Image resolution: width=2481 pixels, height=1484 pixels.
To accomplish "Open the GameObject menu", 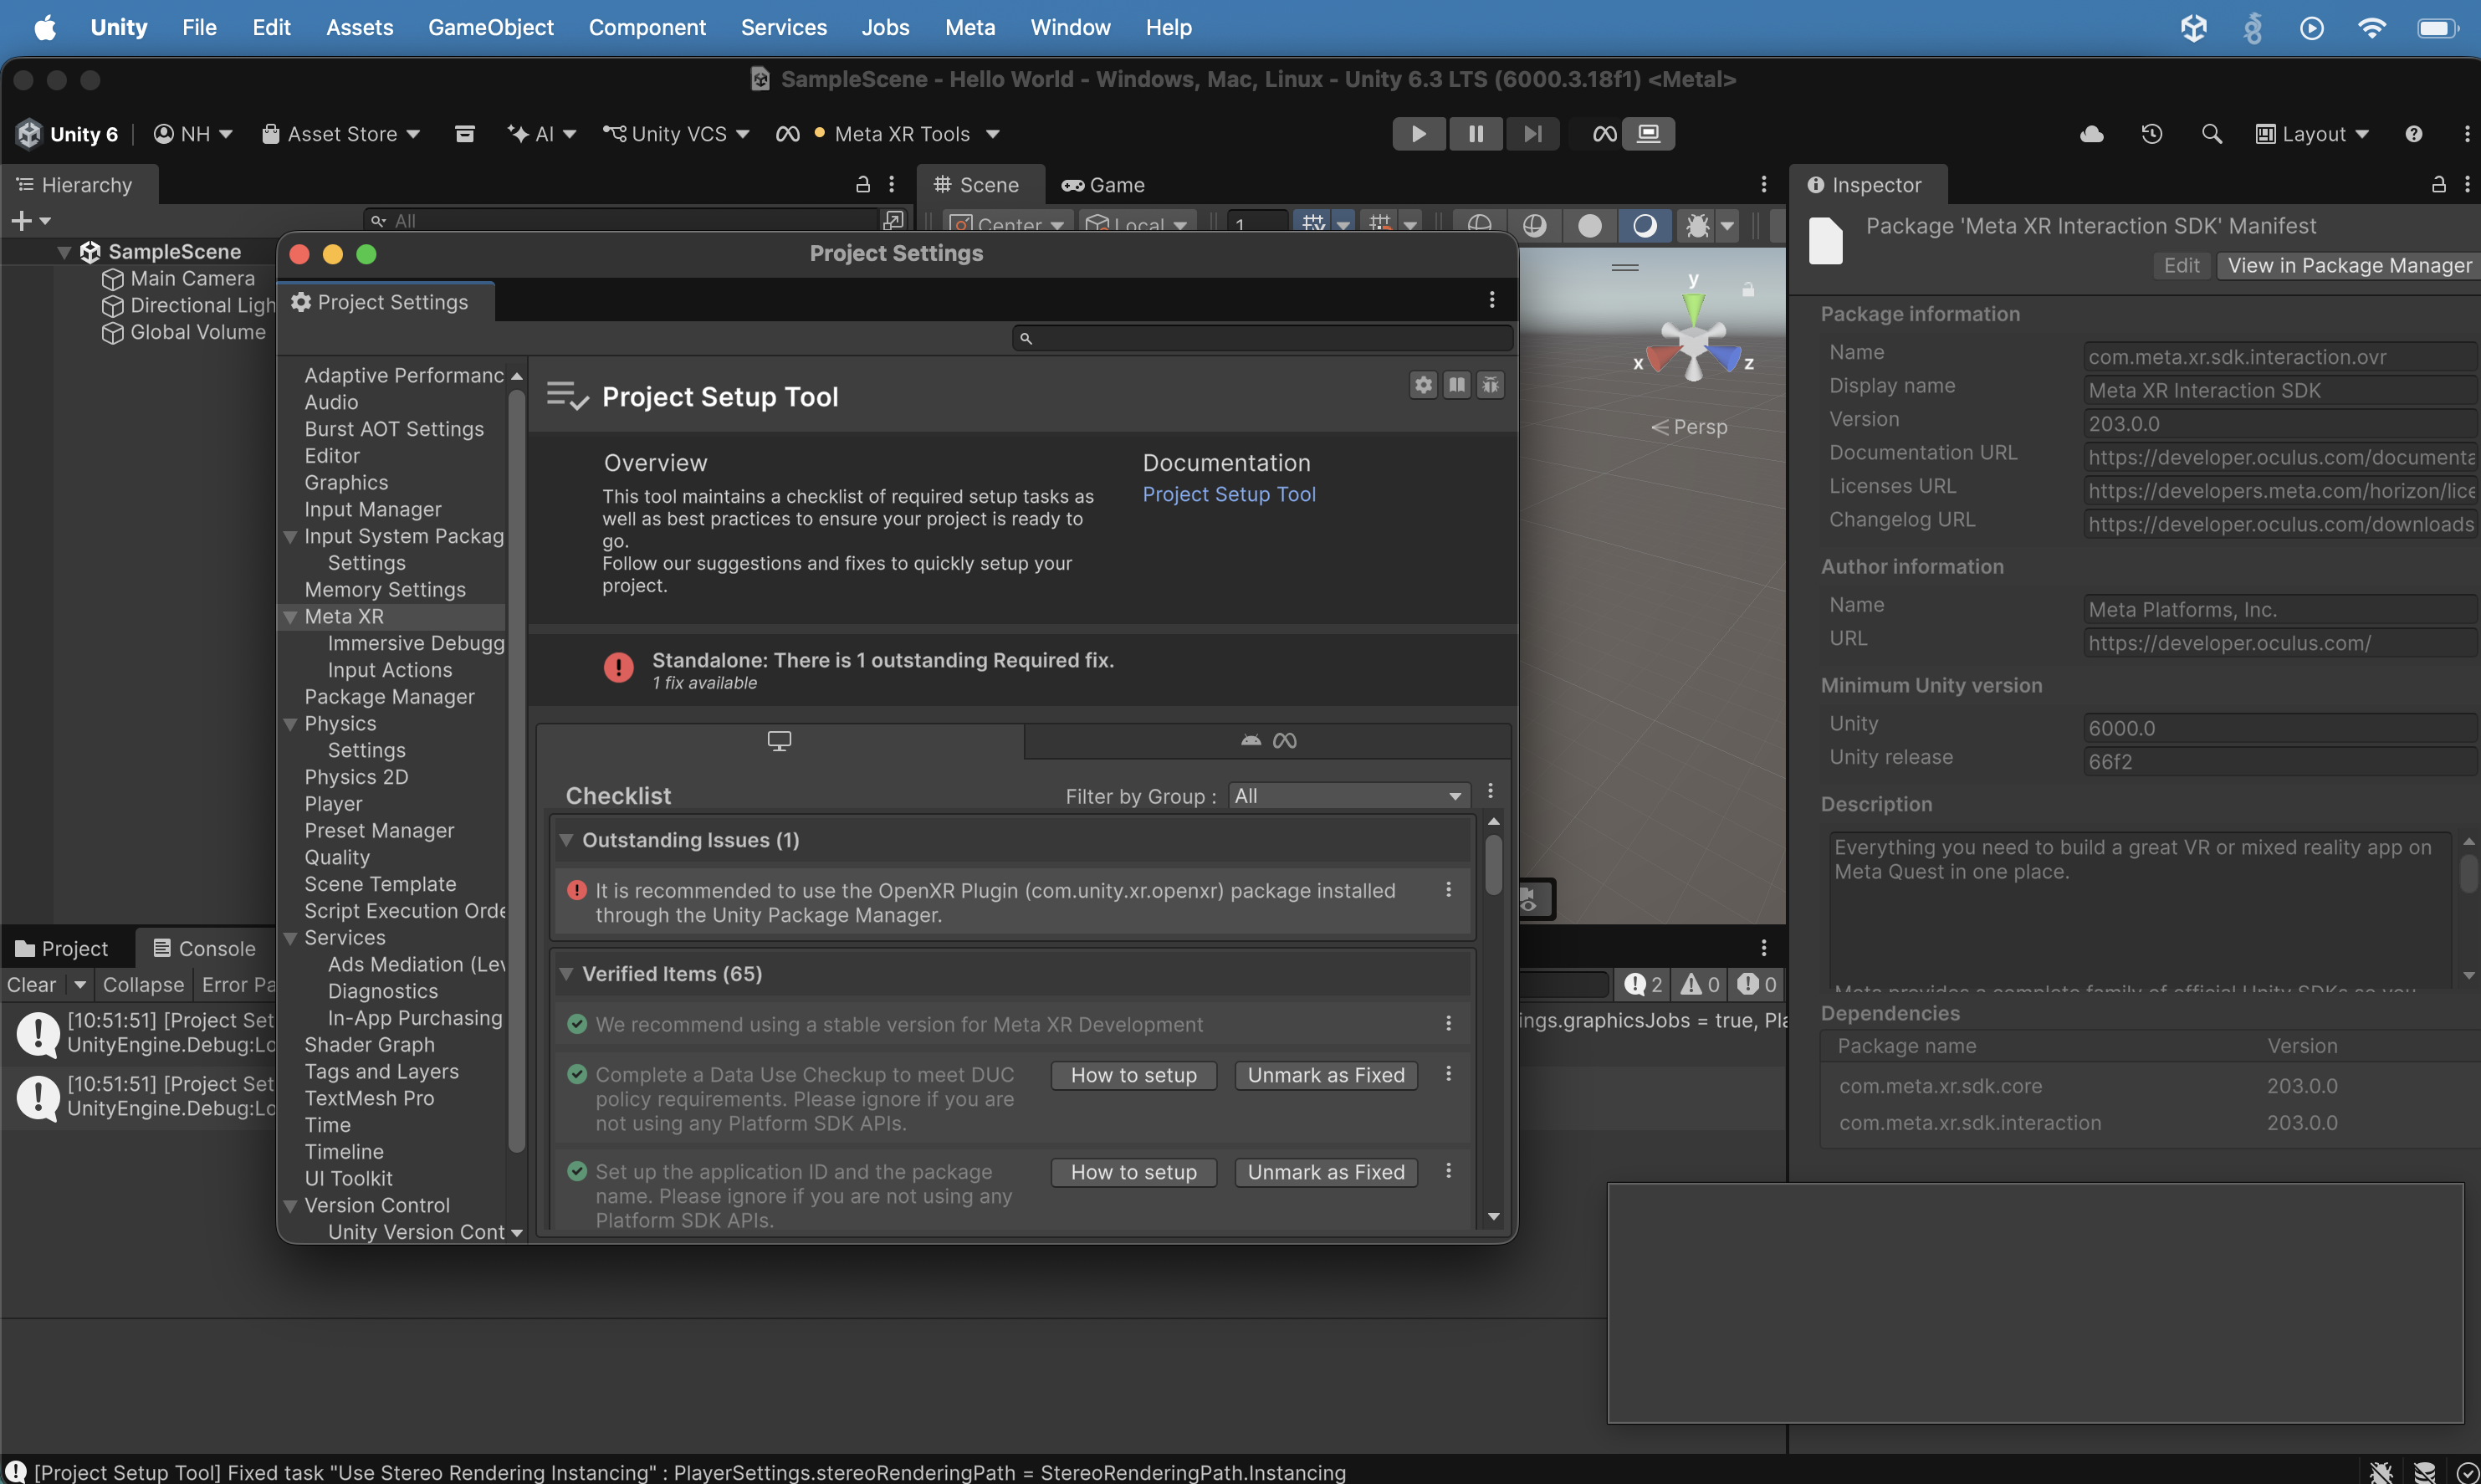I will point(490,27).
